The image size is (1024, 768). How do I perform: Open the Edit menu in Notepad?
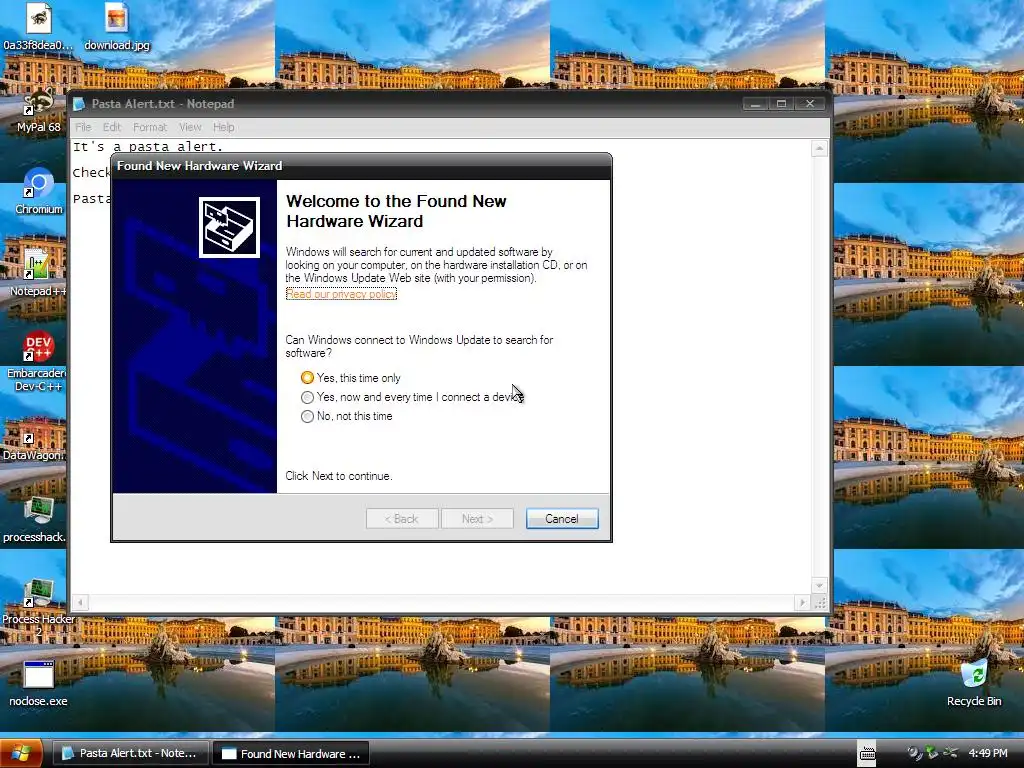[x=112, y=127]
